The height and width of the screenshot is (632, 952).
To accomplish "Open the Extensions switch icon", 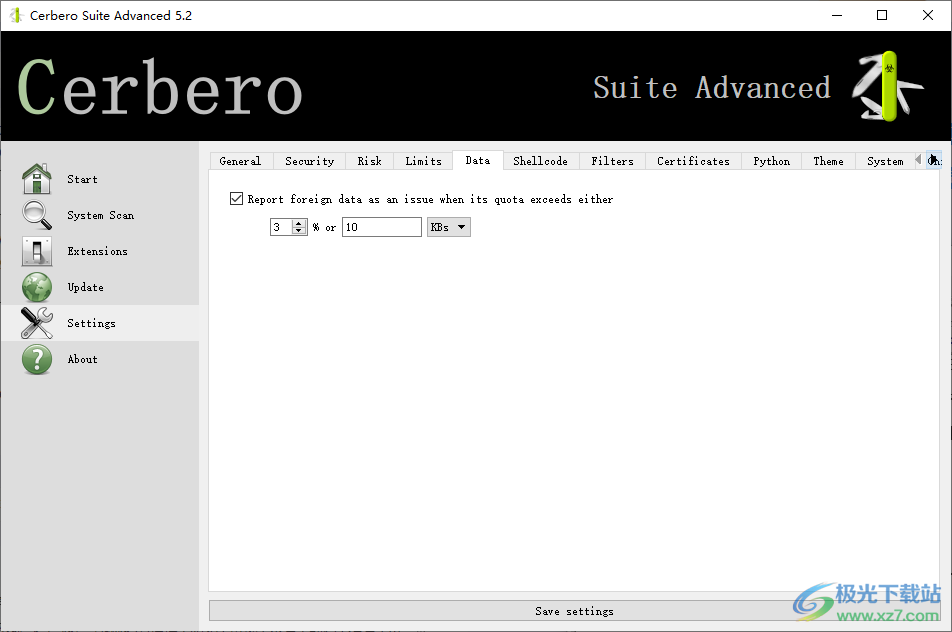I will click(x=37, y=251).
